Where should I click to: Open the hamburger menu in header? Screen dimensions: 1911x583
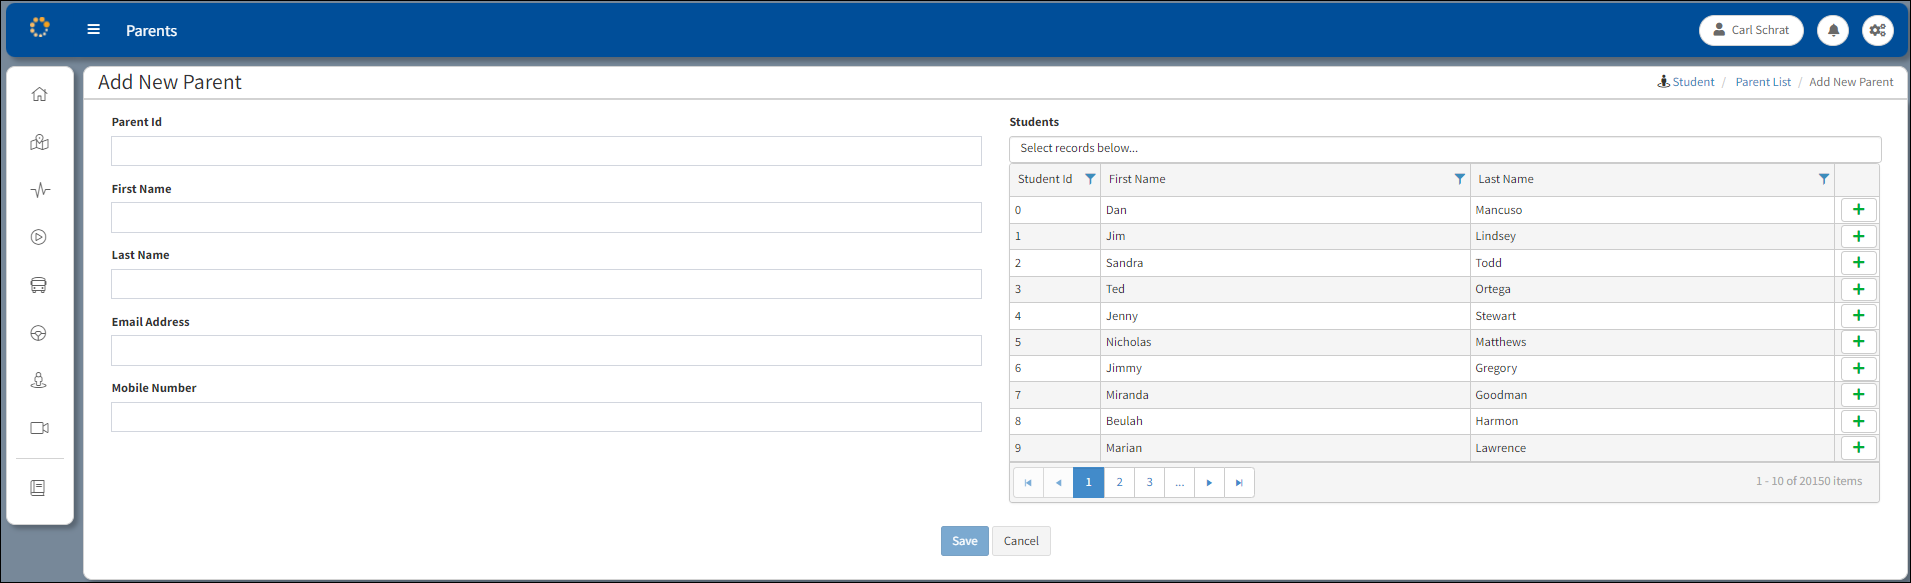click(94, 30)
